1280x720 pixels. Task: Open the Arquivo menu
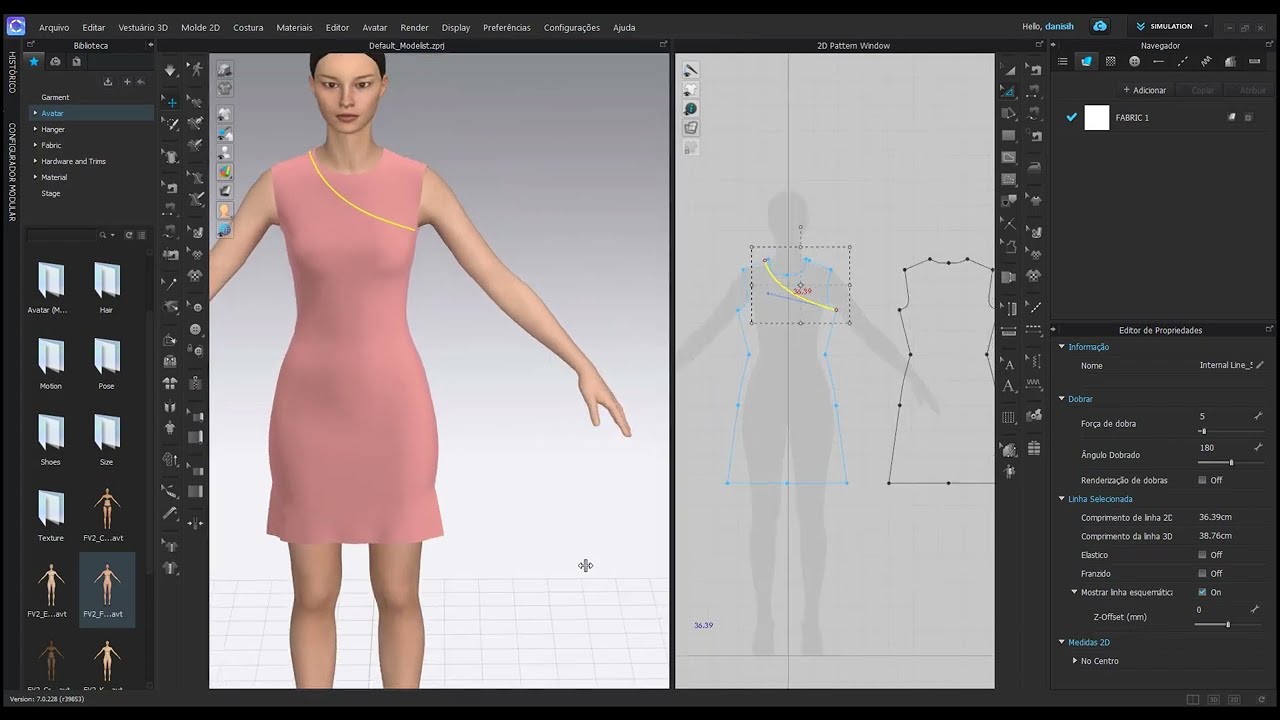click(x=54, y=27)
